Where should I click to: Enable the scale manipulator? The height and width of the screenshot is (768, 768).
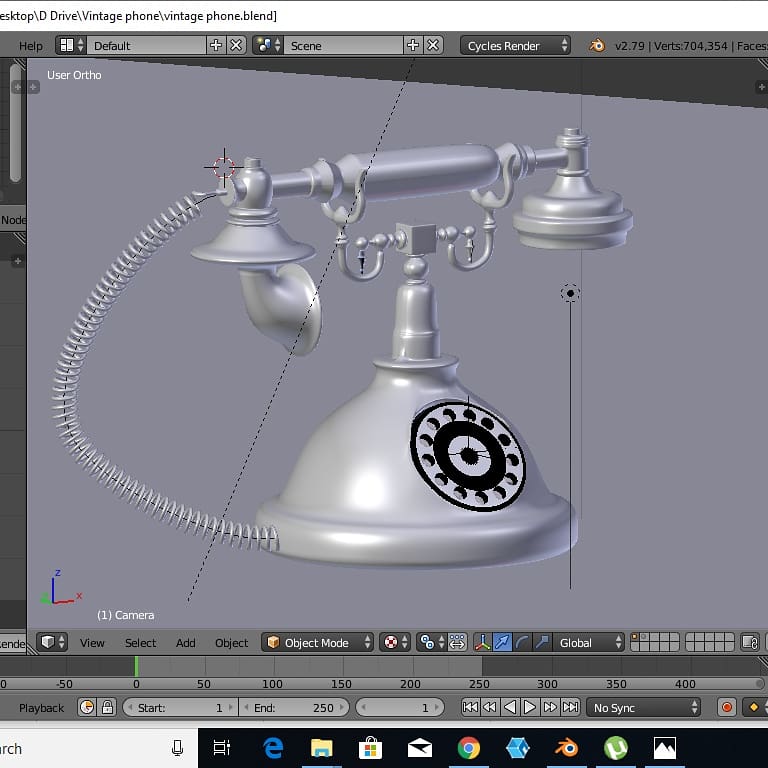click(542, 642)
